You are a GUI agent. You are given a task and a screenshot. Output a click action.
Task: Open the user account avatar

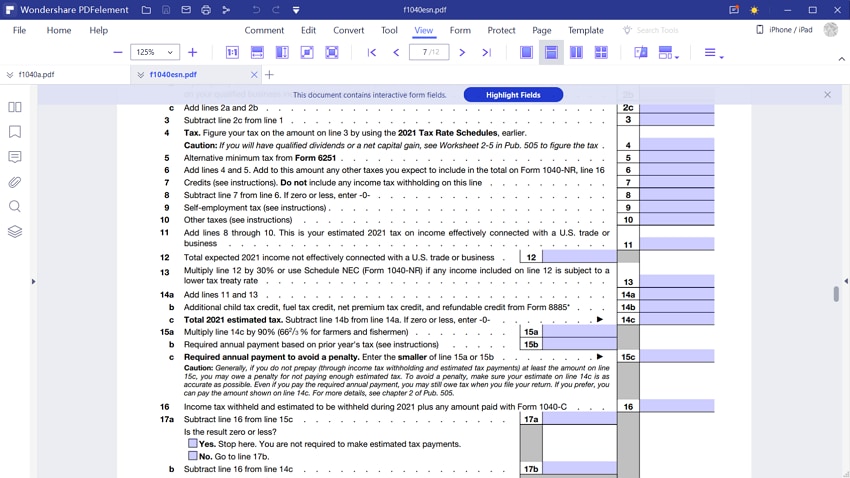point(830,30)
